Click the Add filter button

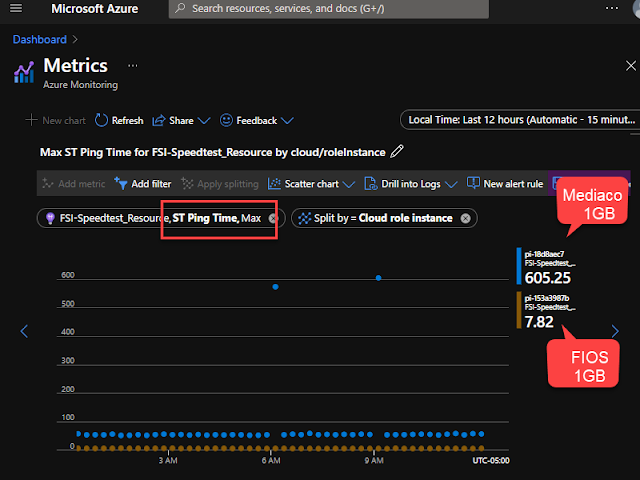pyautogui.click(x=142, y=184)
